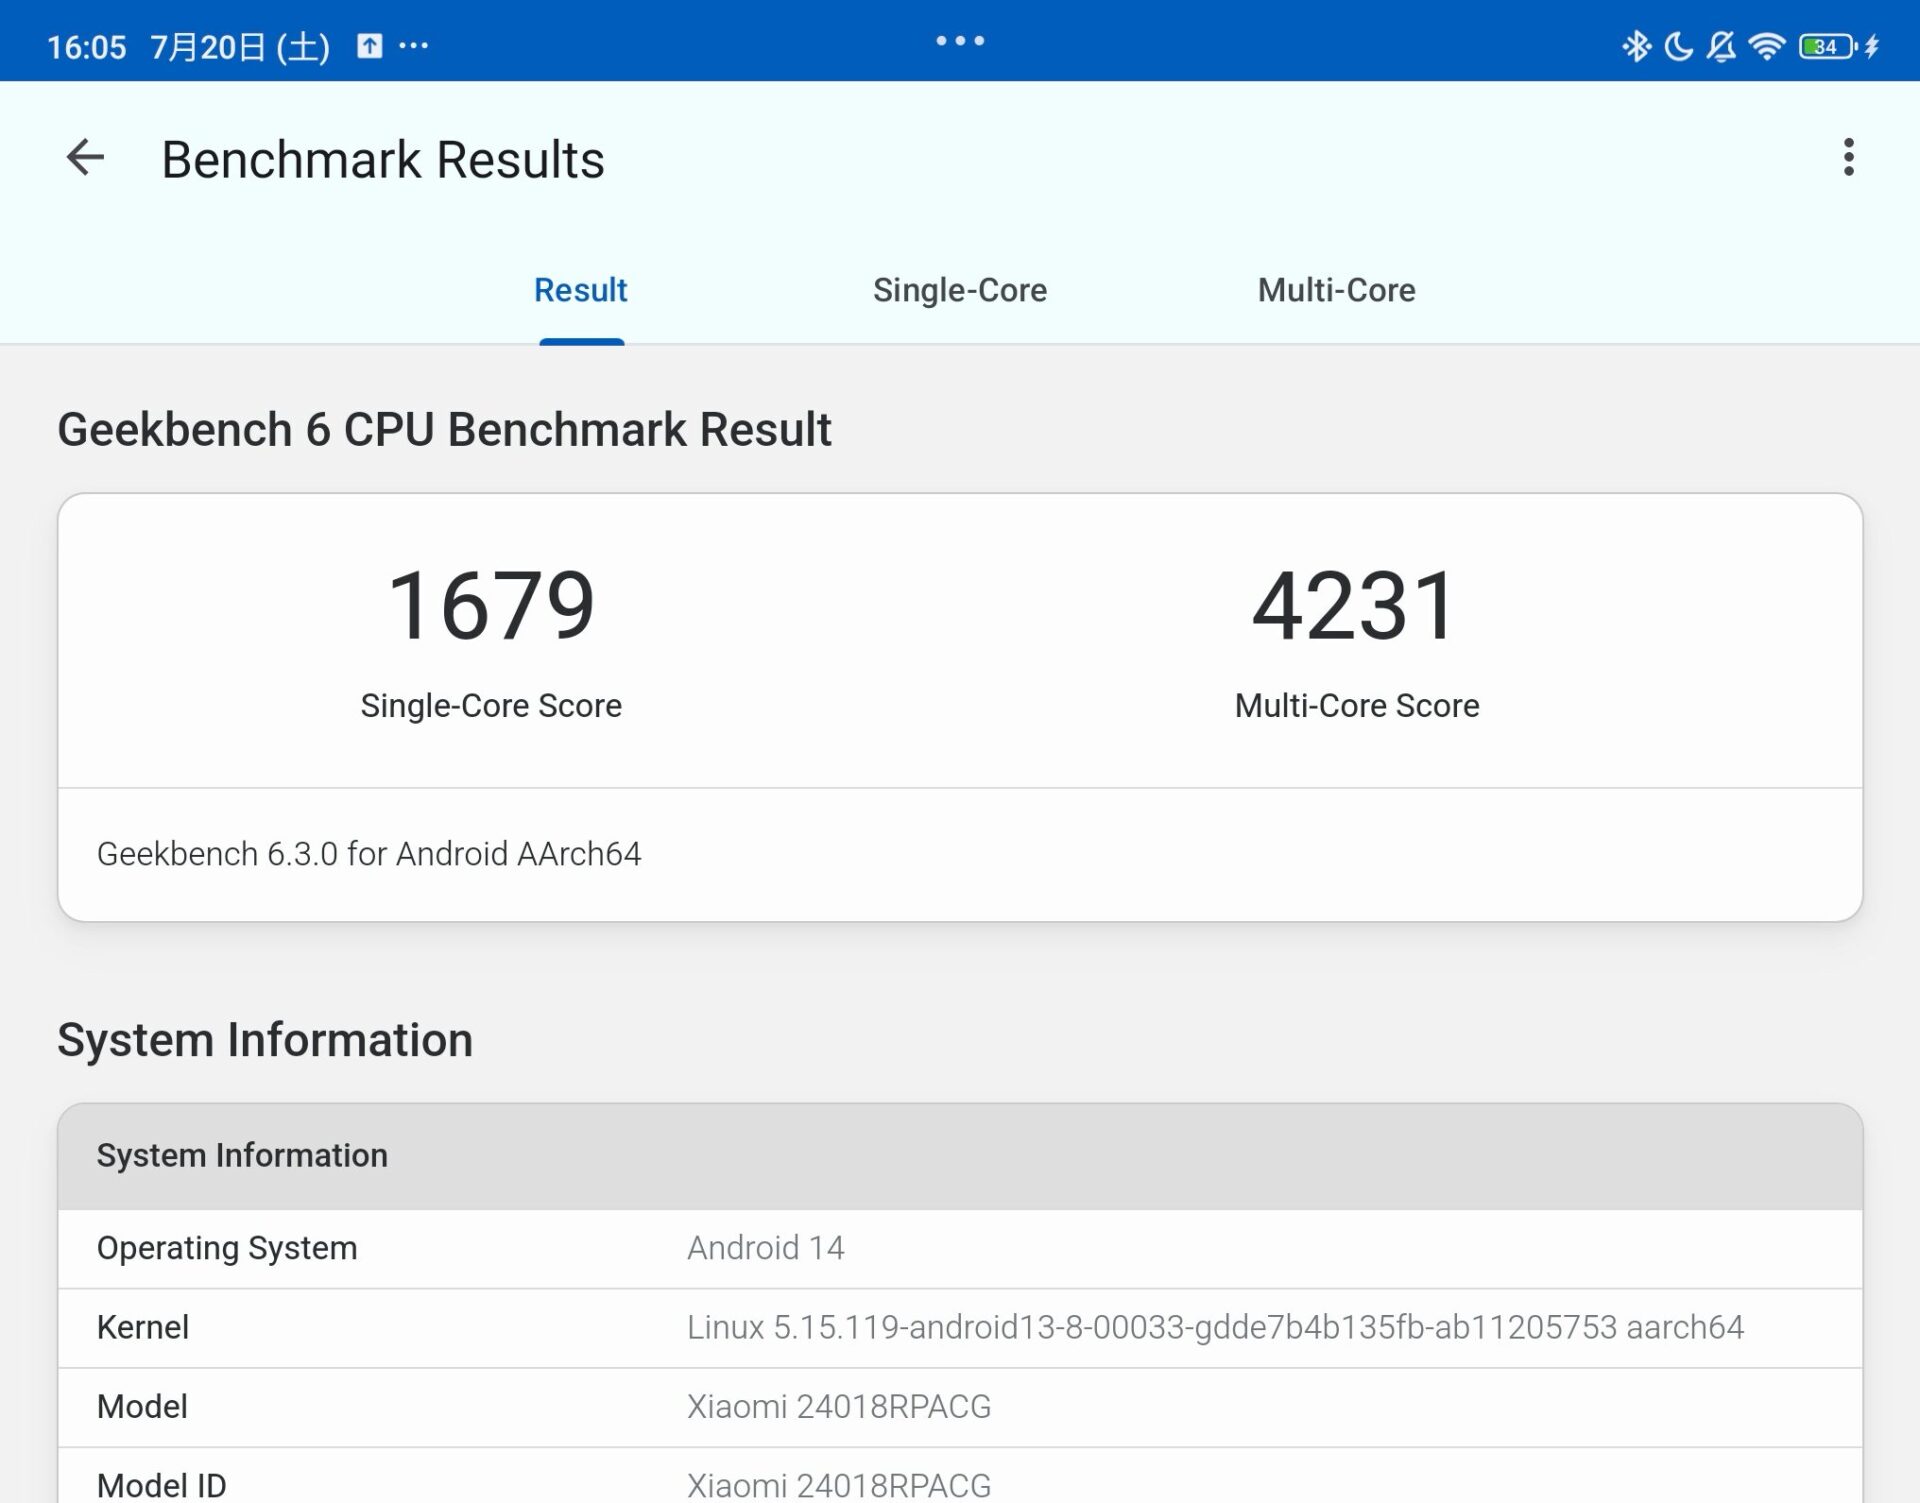Select the Operating System row
Screen dimensions: 1920x1503
pyautogui.click(x=959, y=1248)
